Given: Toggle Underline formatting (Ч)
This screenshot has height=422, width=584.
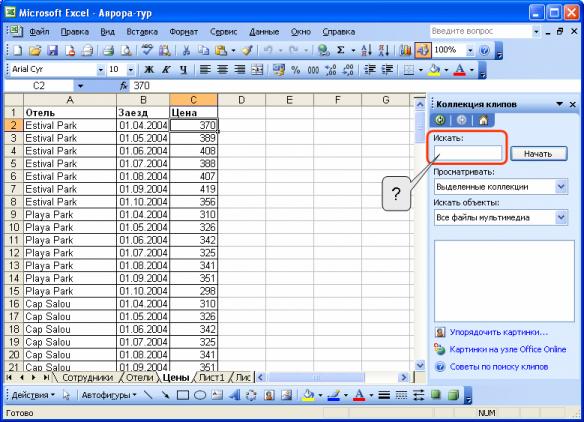Looking at the screenshot, I should [x=183, y=70].
